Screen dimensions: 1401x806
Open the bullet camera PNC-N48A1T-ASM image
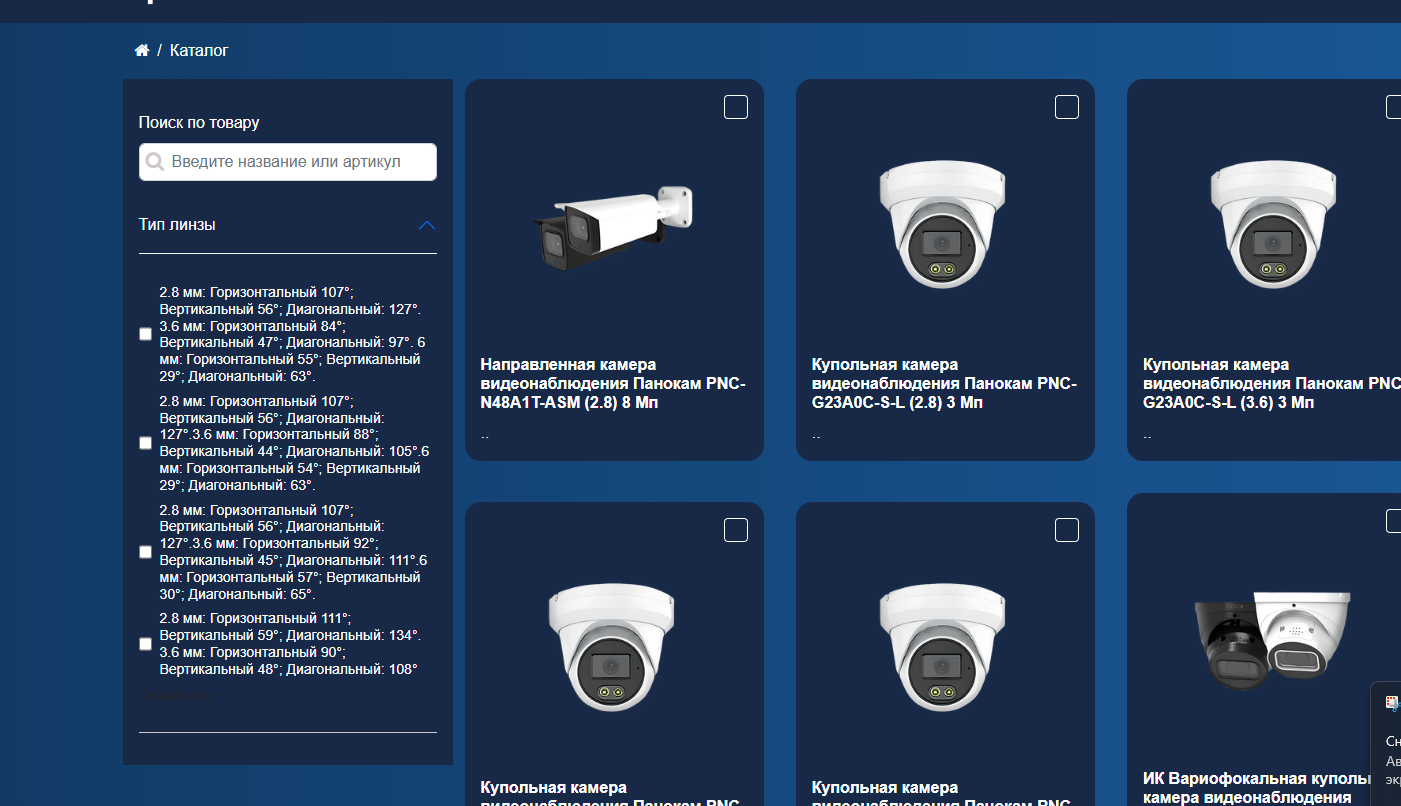point(613,226)
